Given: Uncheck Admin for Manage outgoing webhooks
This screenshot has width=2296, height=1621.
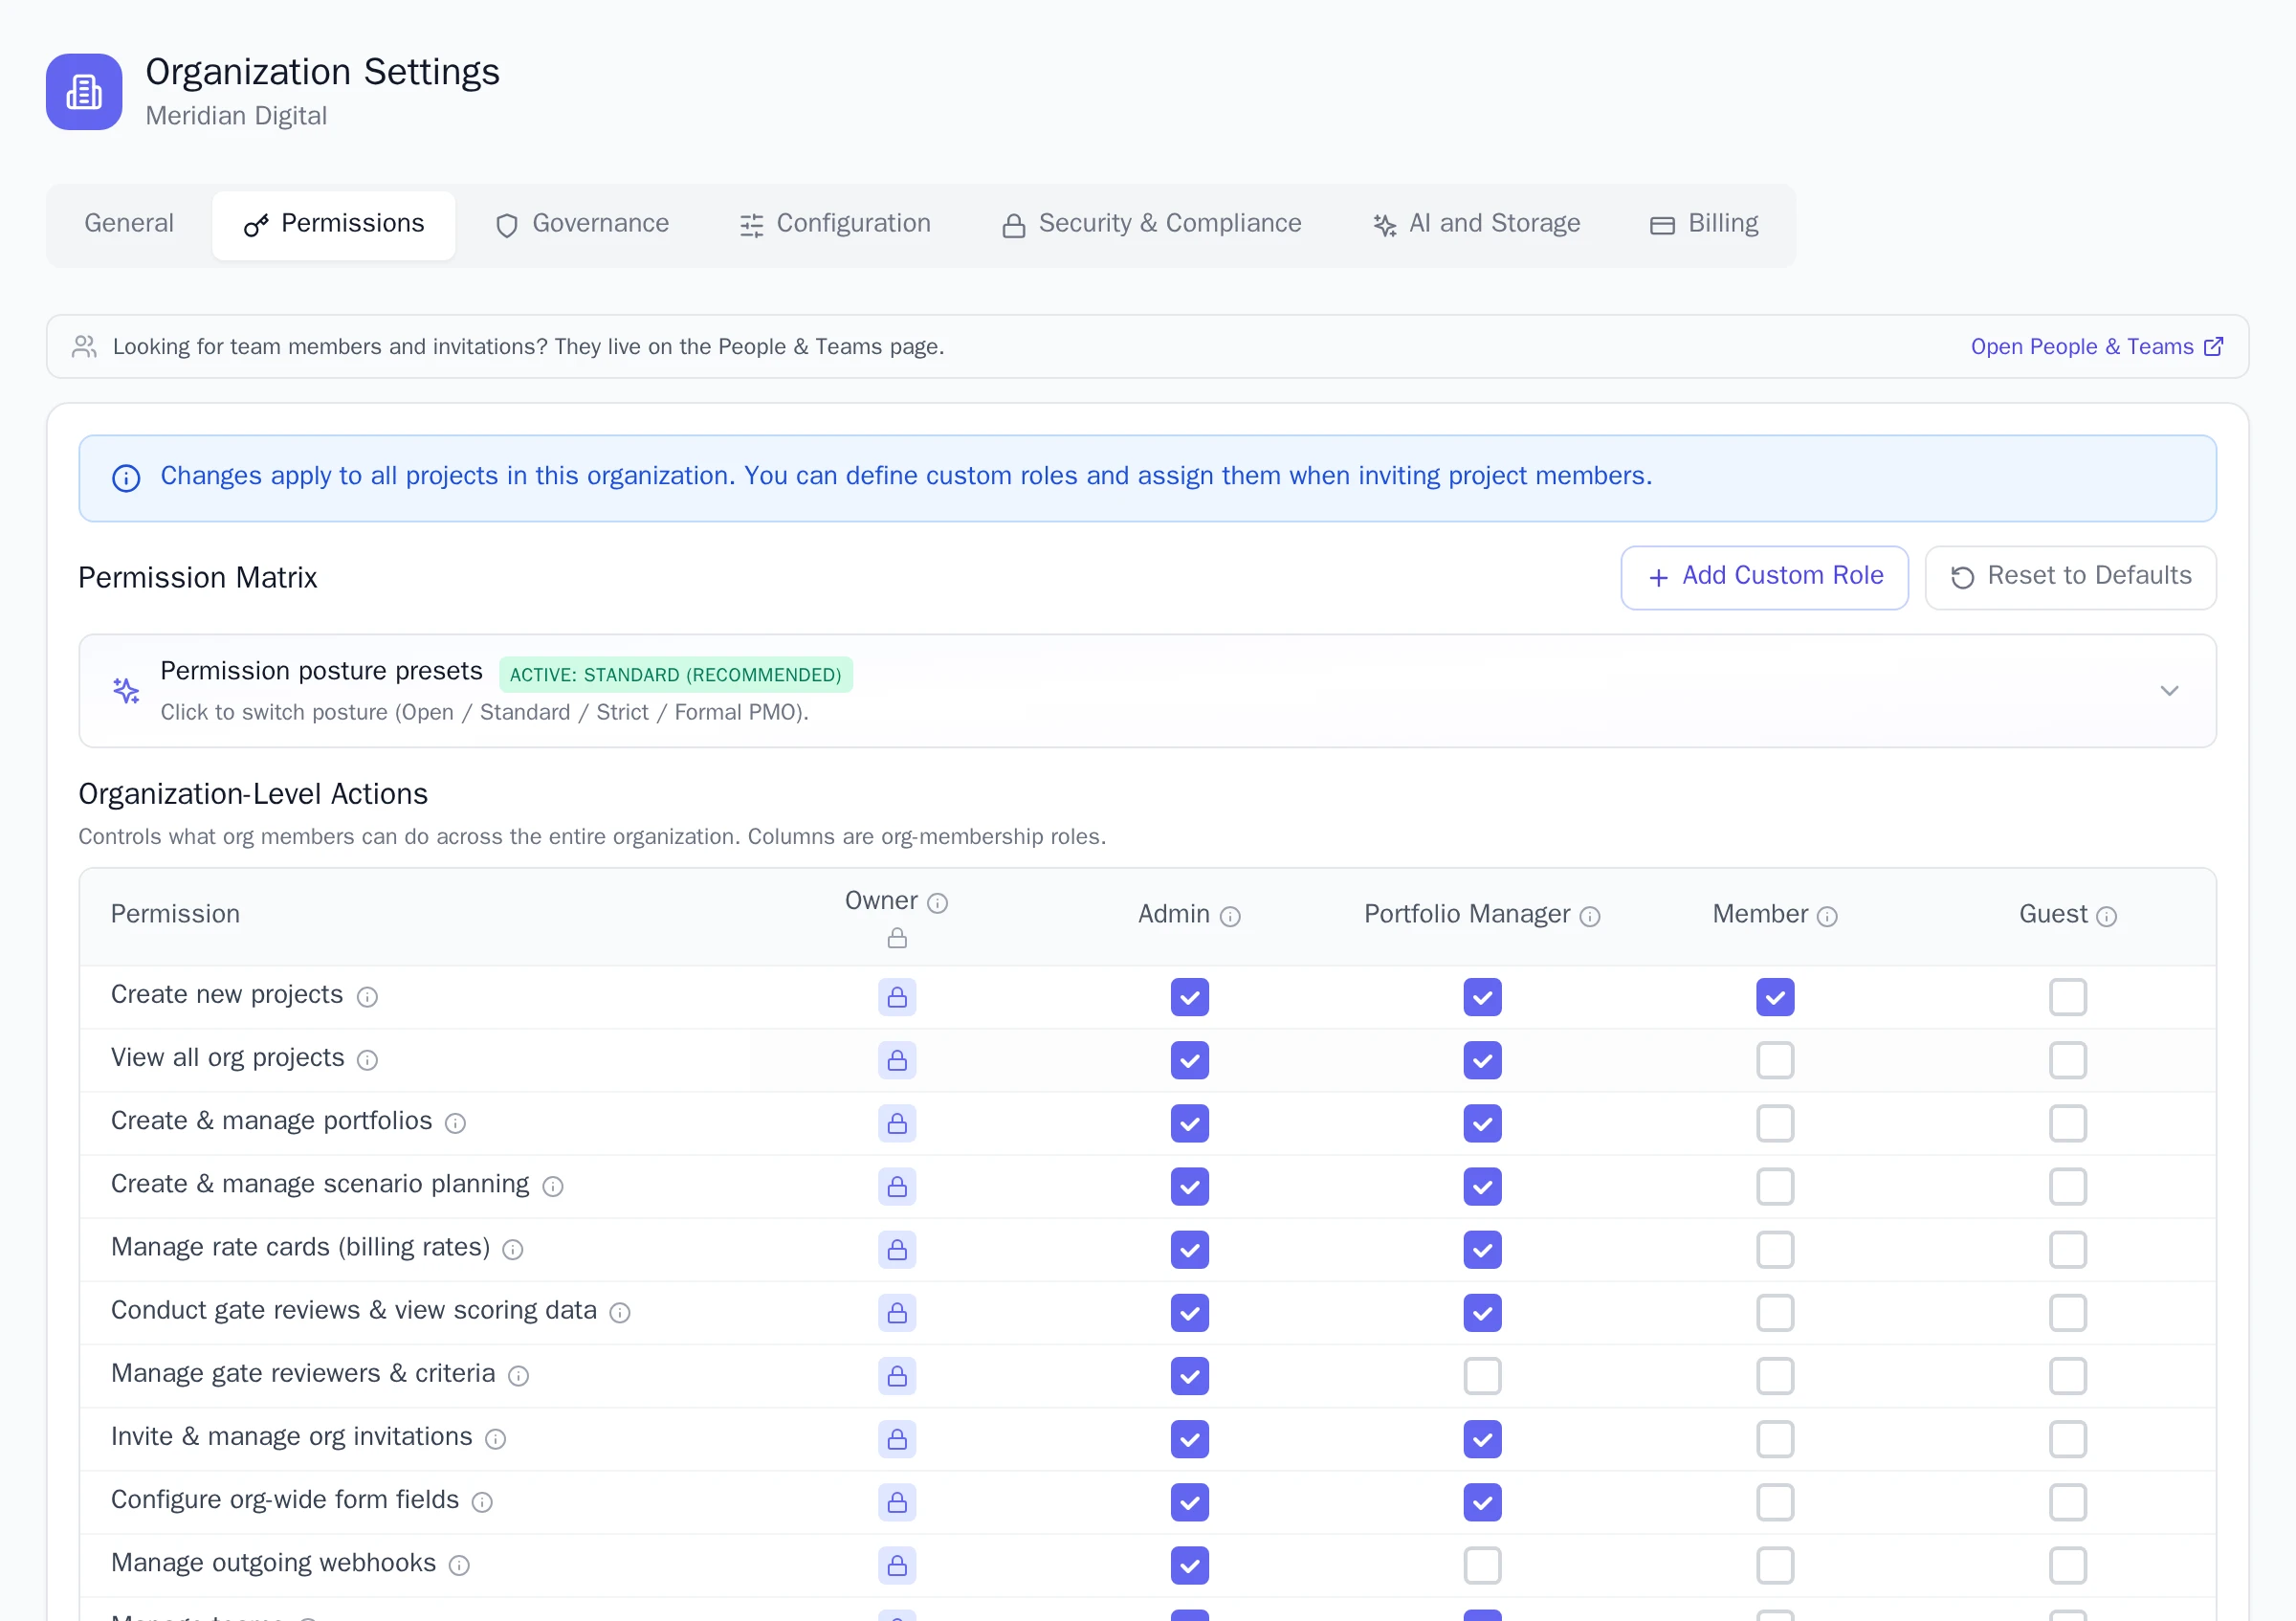Looking at the screenshot, I should point(1190,1565).
